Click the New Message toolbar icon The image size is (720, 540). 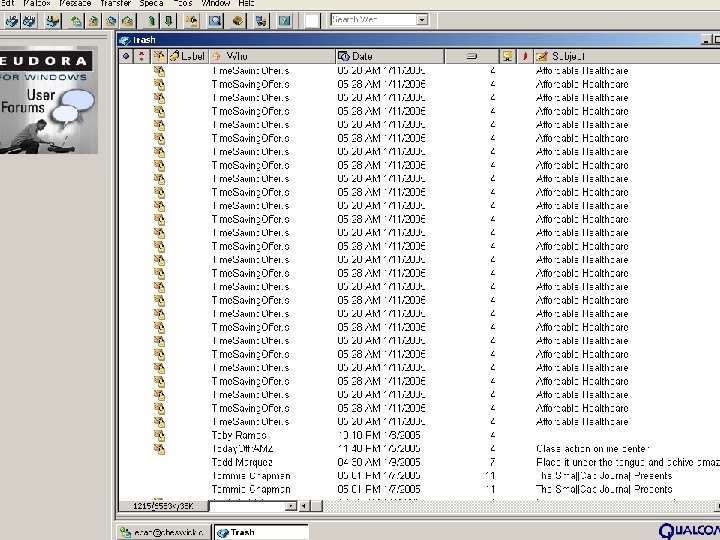(x=76, y=21)
